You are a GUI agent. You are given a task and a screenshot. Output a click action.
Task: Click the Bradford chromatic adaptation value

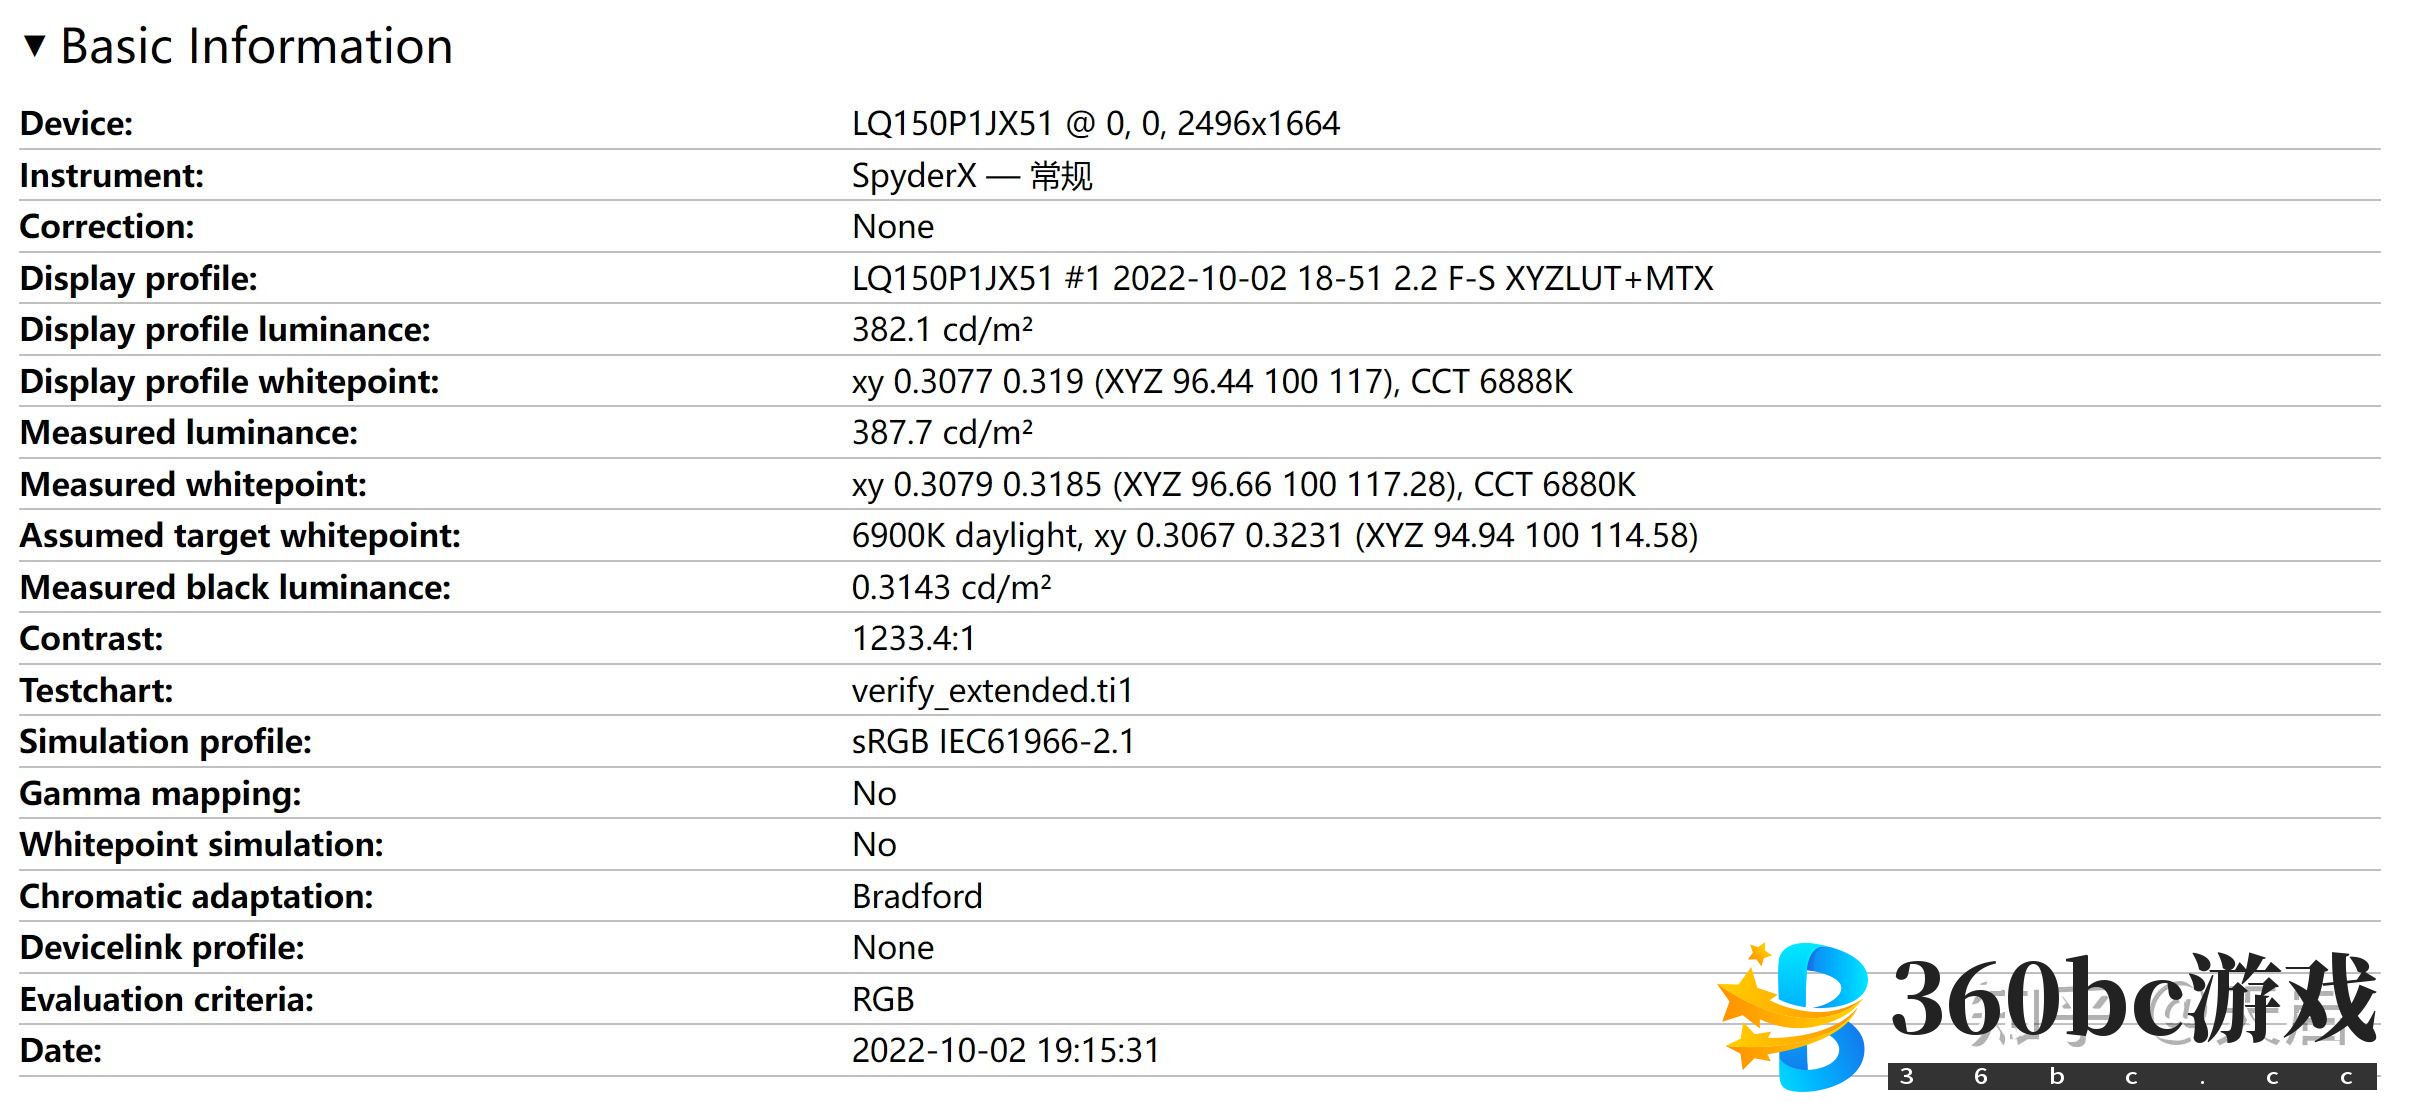click(x=917, y=897)
